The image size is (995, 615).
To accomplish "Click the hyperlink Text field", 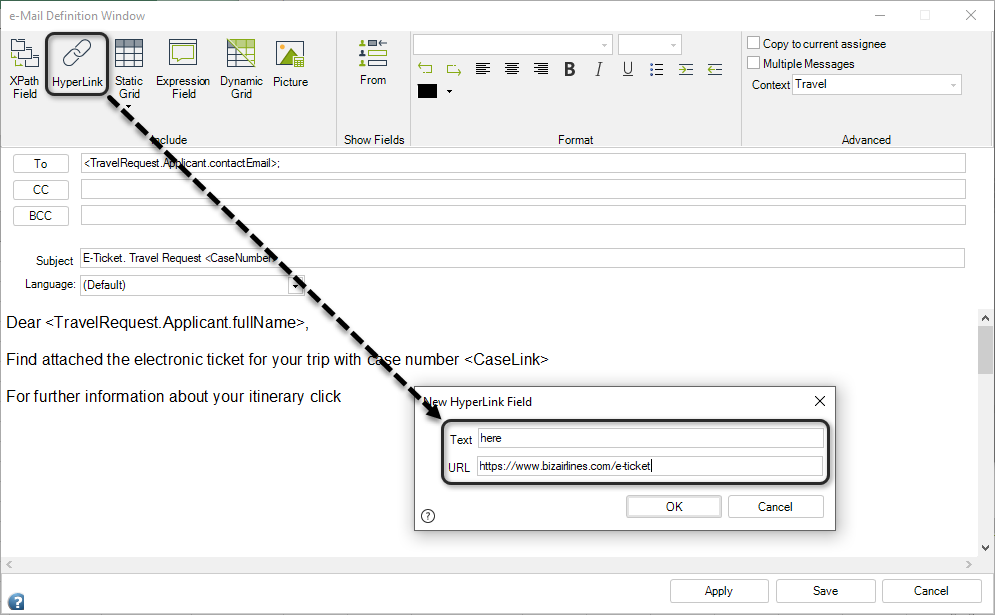I will 650,438.
